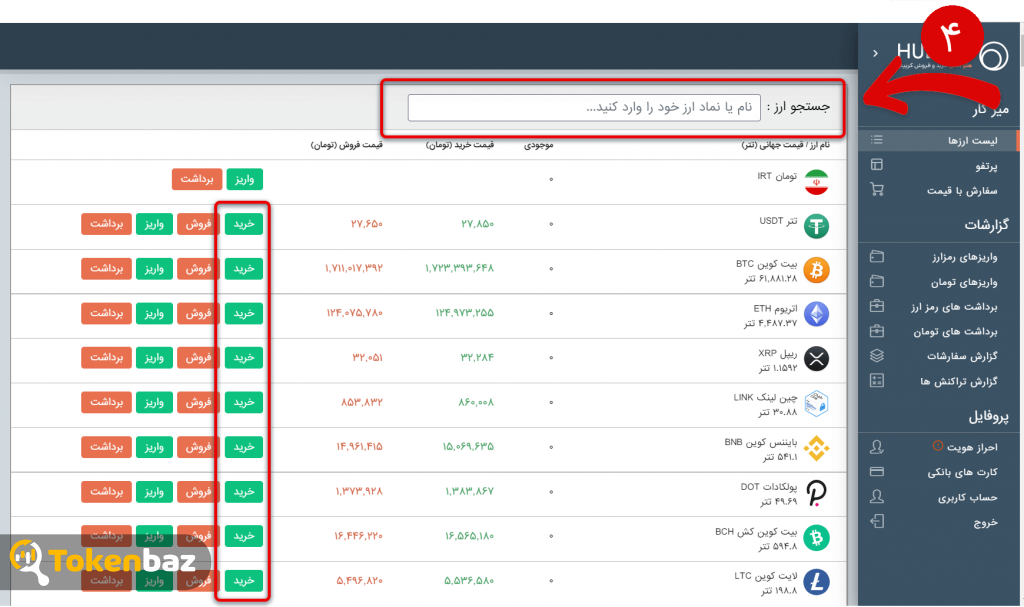
Task: Click خرید button for XRP
Action: (x=244, y=357)
